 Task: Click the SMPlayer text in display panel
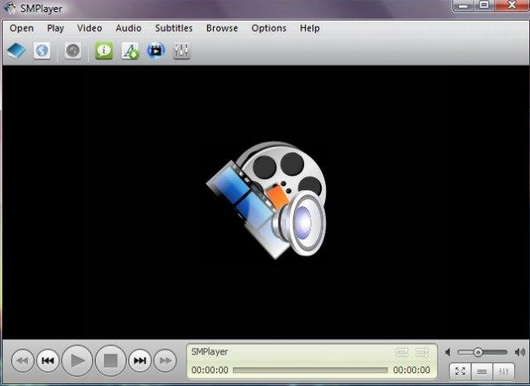pos(210,352)
